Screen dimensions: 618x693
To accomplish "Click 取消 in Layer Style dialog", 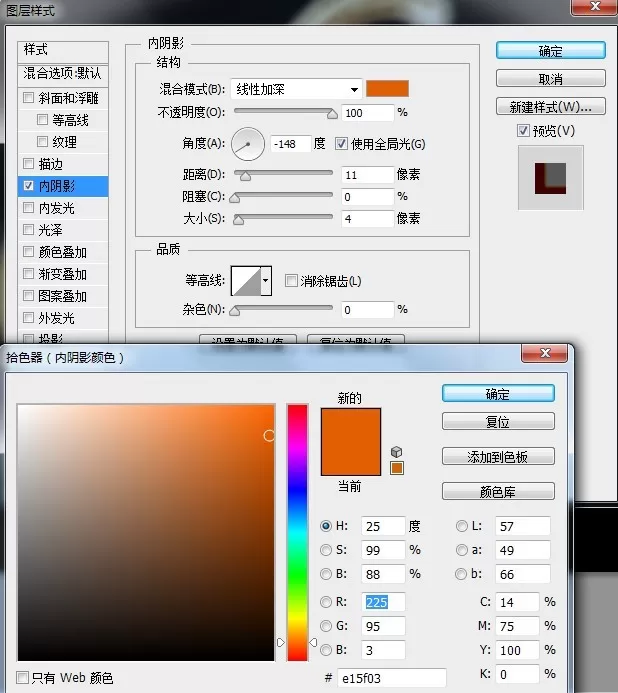I will pyautogui.click(x=550, y=79).
